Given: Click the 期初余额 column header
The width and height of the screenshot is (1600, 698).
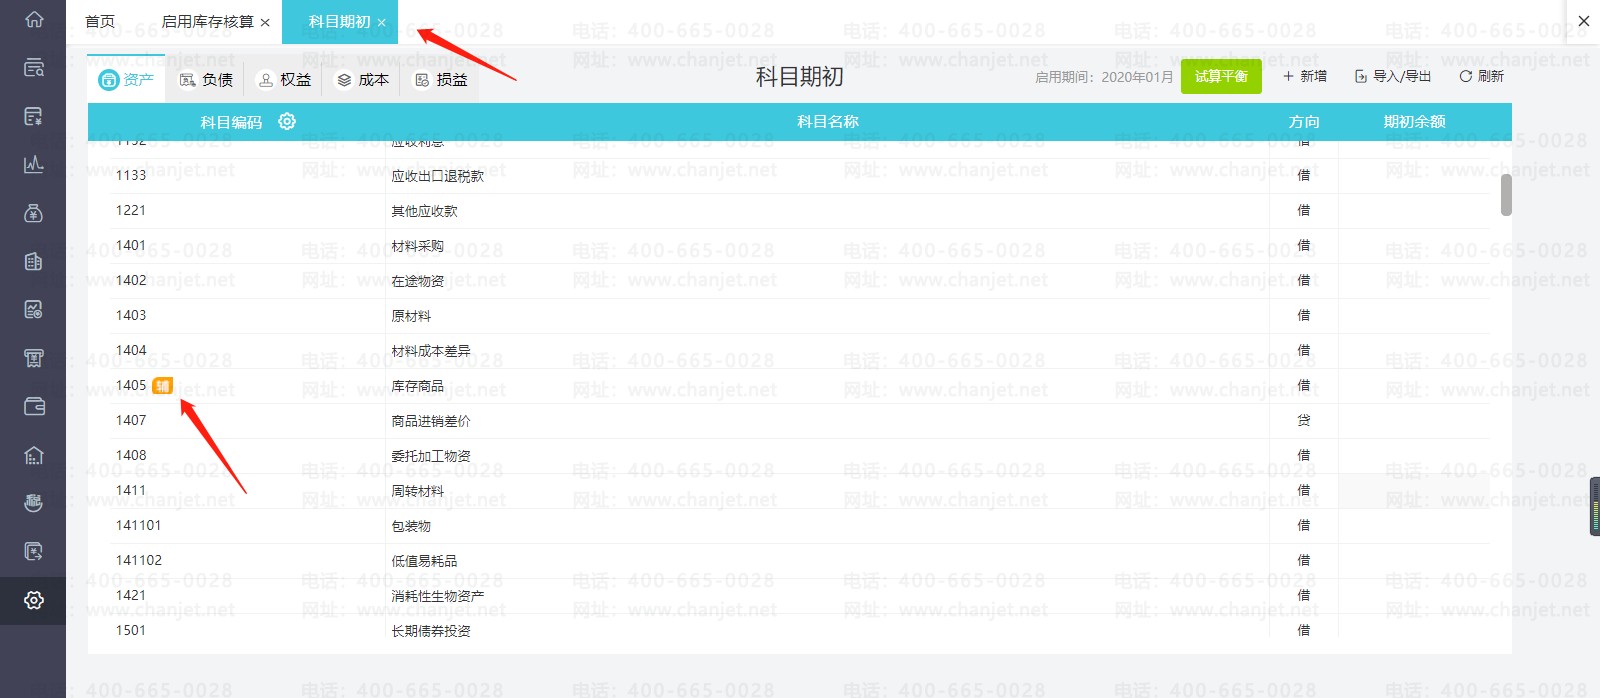Looking at the screenshot, I should [1414, 122].
